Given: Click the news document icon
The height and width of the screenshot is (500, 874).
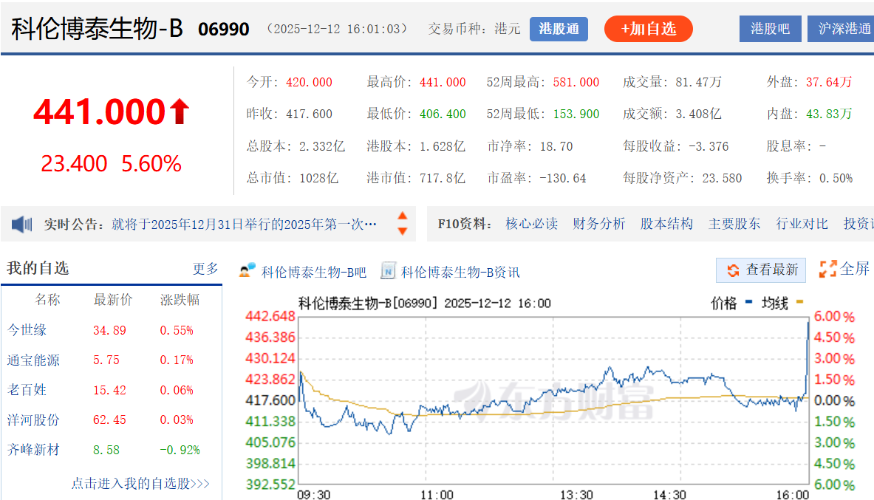Looking at the screenshot, I should pyautogui.click(x=387, y=271).
